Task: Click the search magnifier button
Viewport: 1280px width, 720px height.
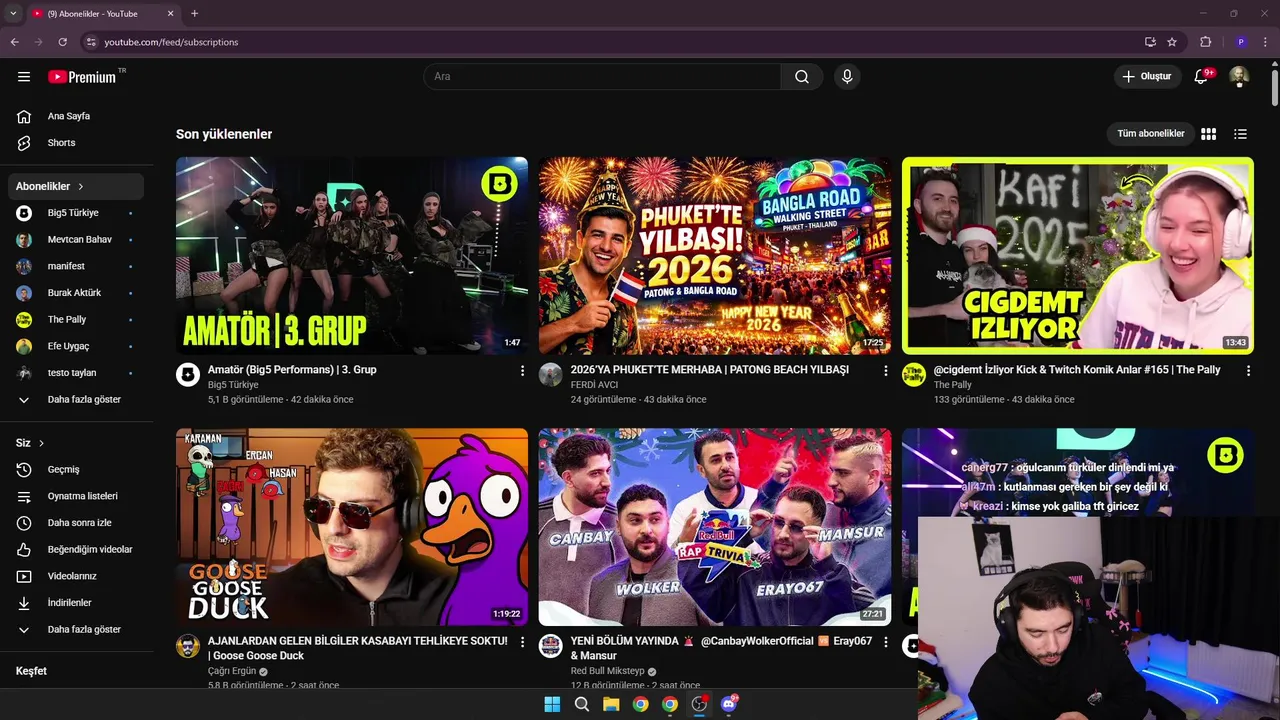Action: [x=802, y=77]
